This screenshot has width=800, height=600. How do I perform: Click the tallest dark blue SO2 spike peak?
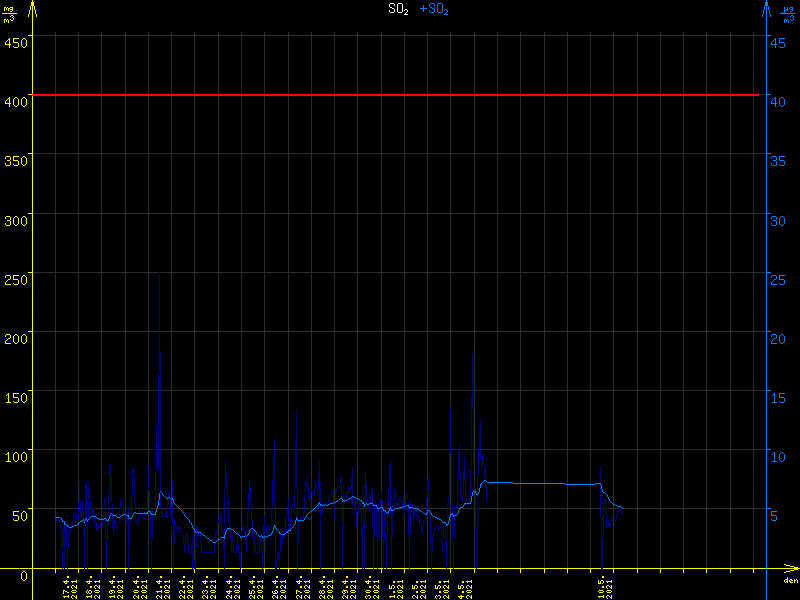159,275
